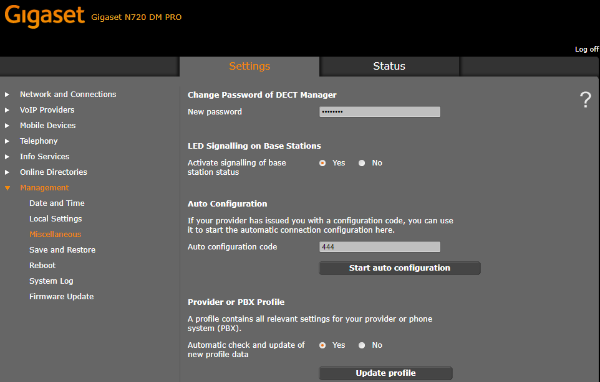Open Mobile Devices menu
Screen dimensions: 600x382
(48, 126)
